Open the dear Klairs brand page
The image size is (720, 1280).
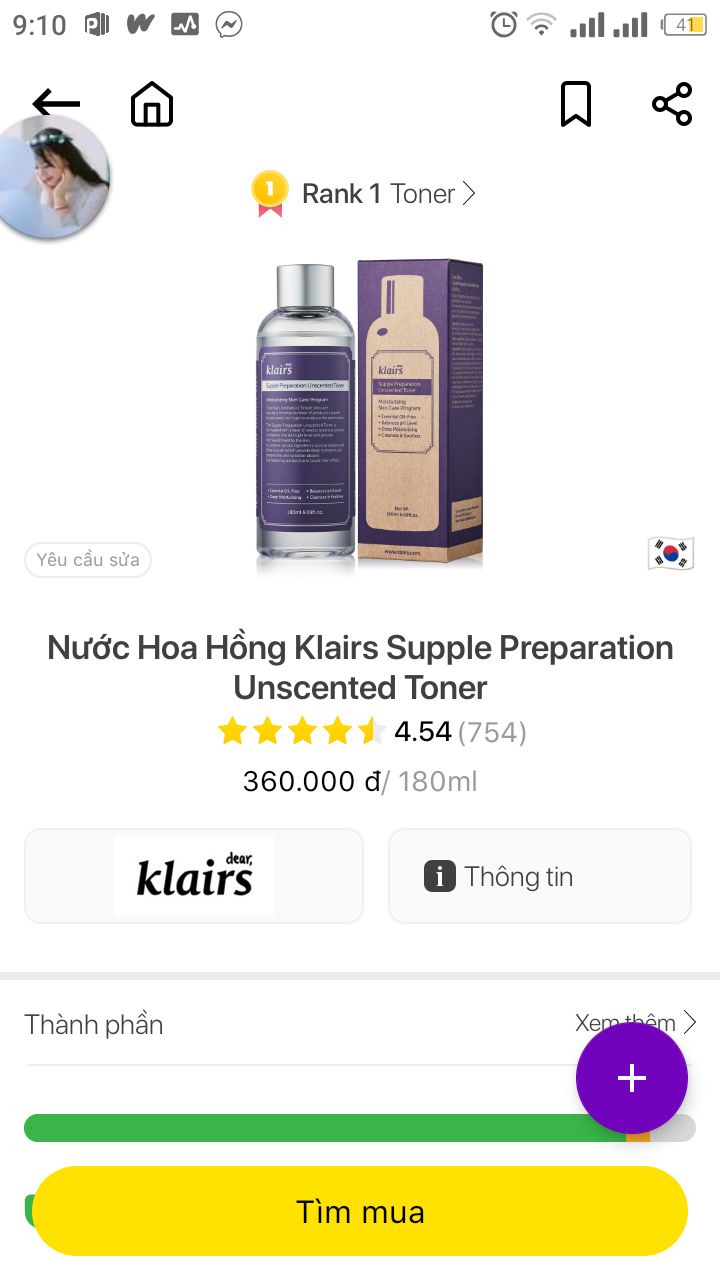pos(194,876)
